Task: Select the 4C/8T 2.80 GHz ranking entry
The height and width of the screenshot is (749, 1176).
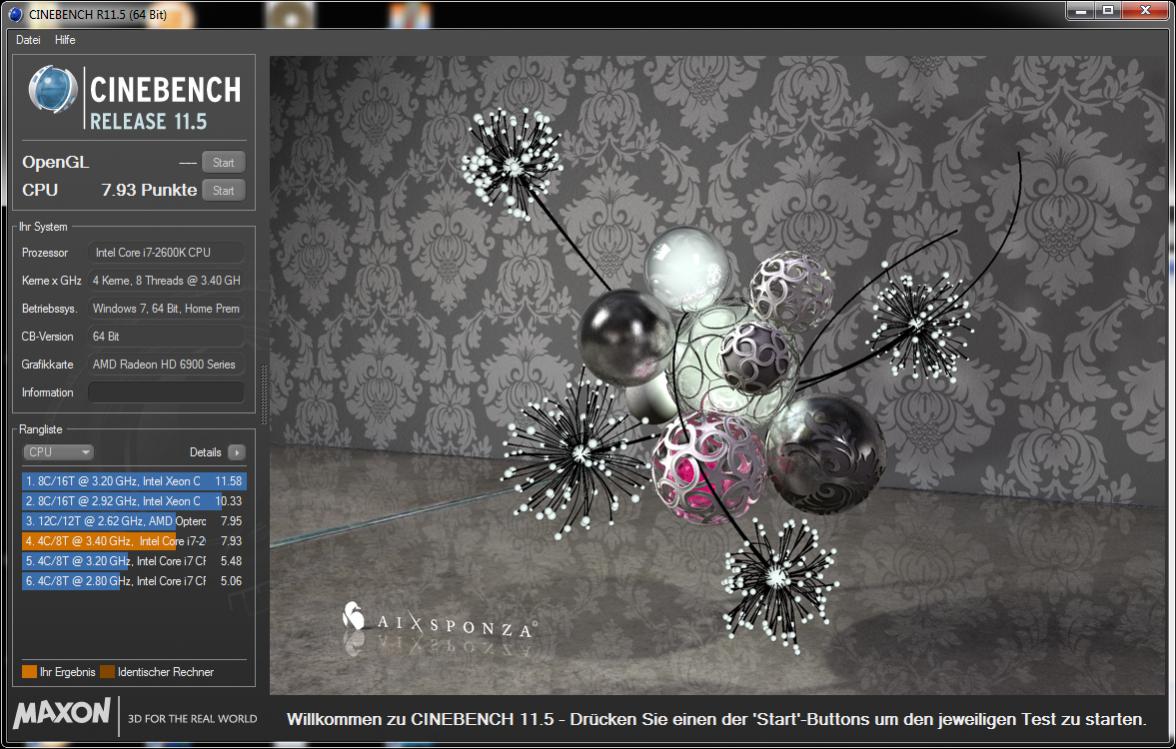Action: (134, 580)
